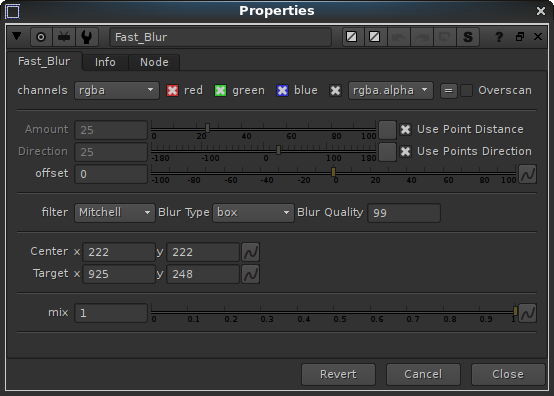The image size is (554, 396).
Task: Toggle the green channel checkbox
Action: coord(220,91)
